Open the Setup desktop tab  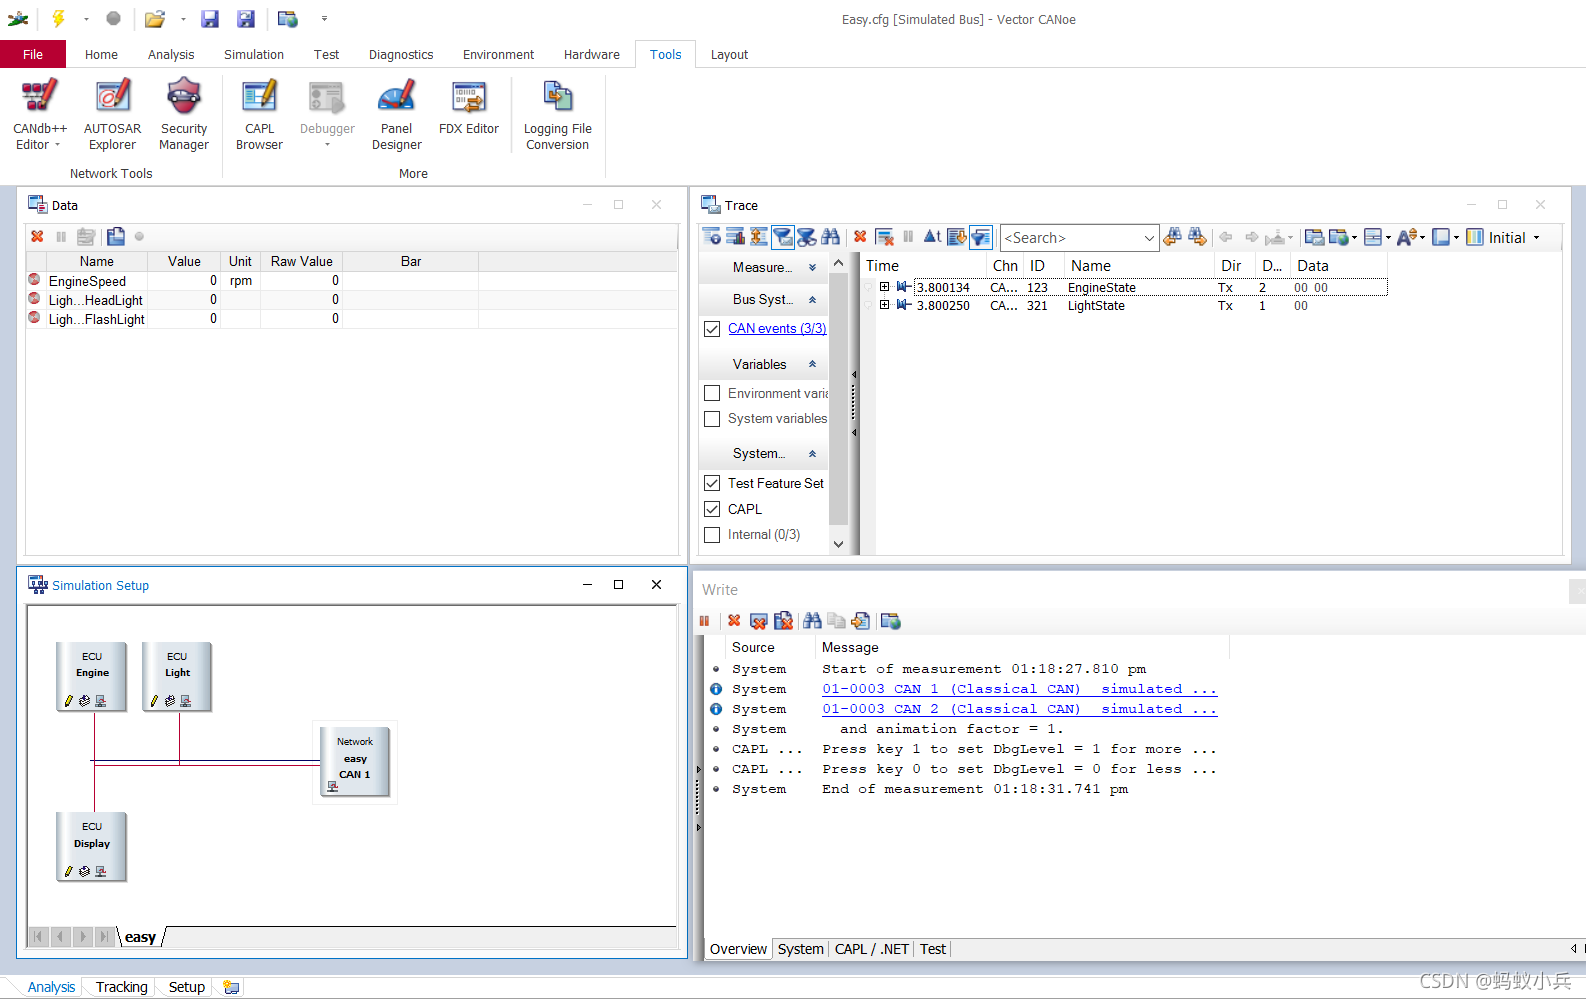point(187,987)
